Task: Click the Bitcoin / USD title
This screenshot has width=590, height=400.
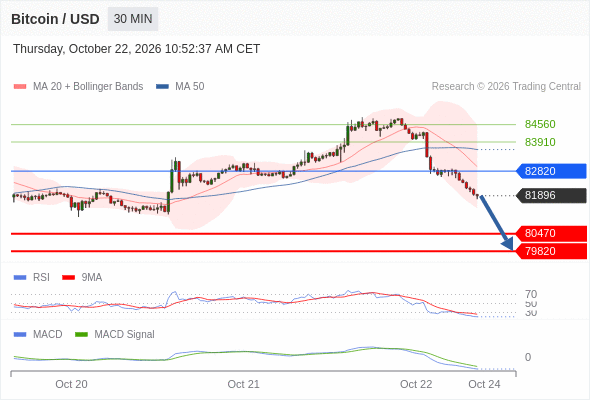Action: point(55,19)
